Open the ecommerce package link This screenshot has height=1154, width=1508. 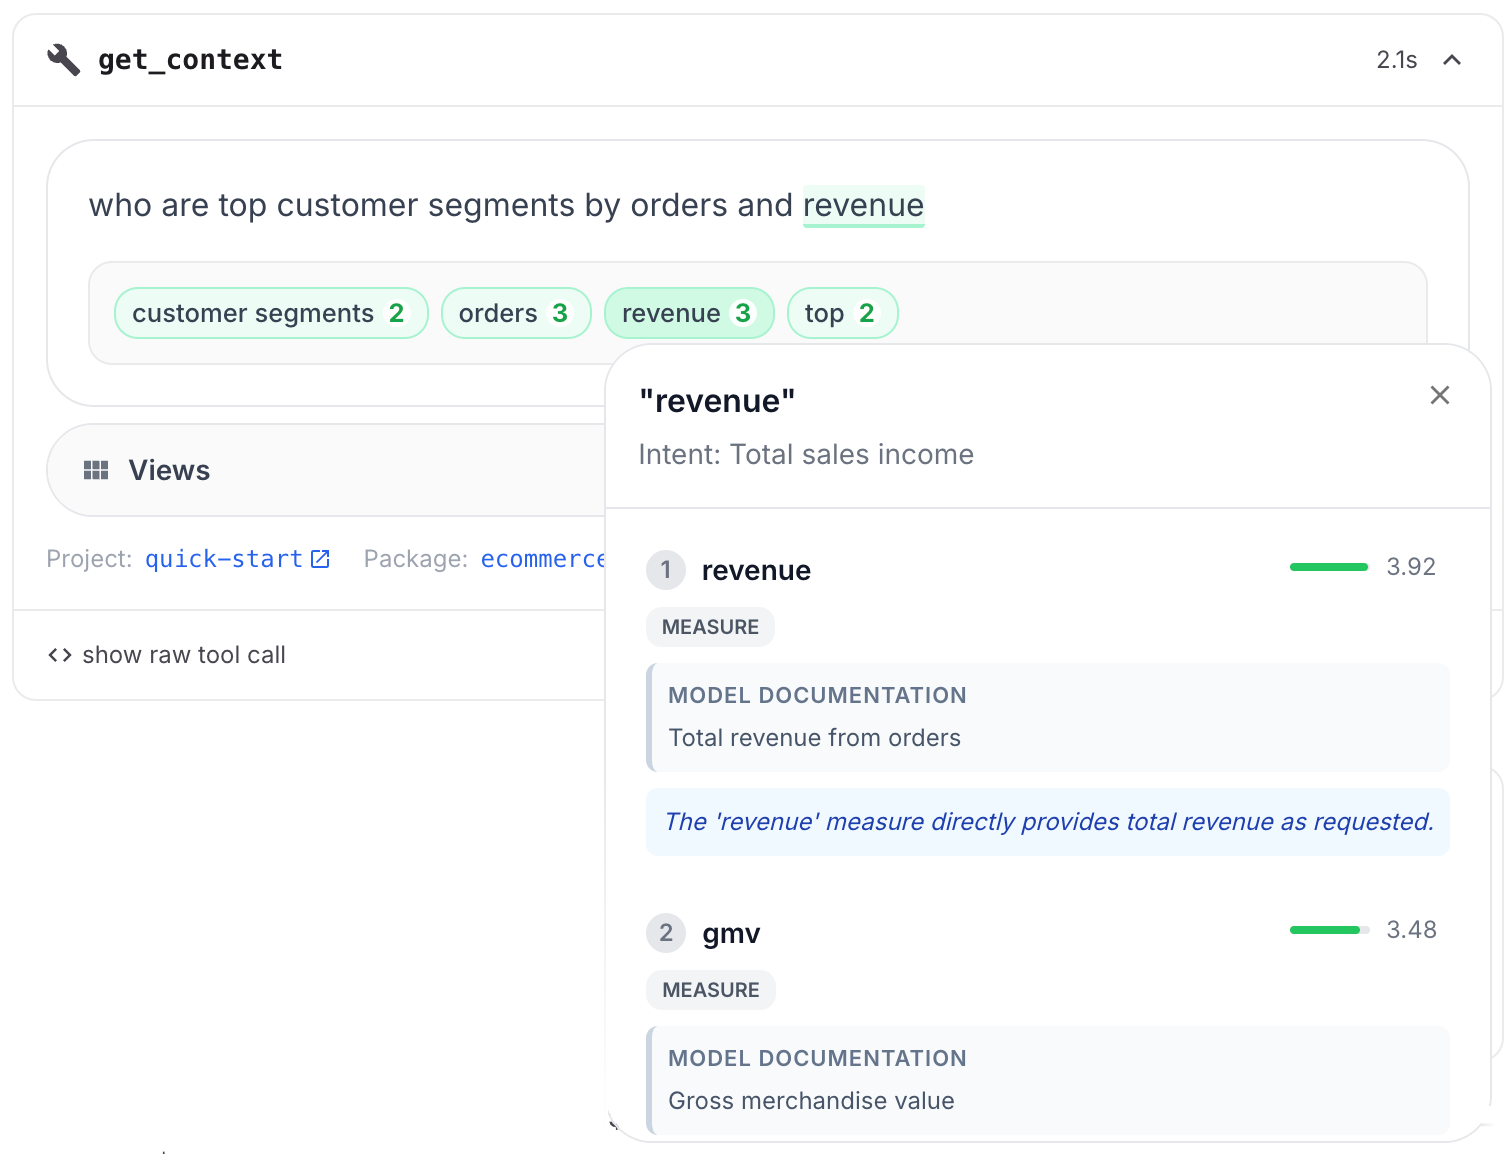pos(543,558)
